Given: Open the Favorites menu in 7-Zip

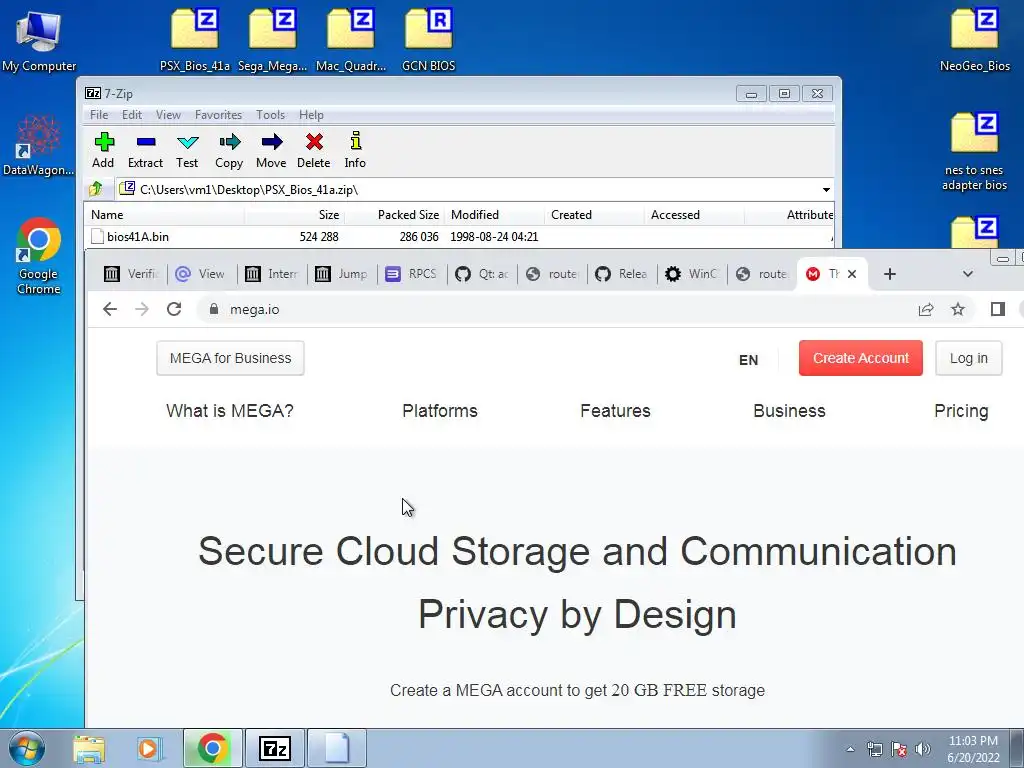Looking at the screenshot, I should [x=219, y=115].
